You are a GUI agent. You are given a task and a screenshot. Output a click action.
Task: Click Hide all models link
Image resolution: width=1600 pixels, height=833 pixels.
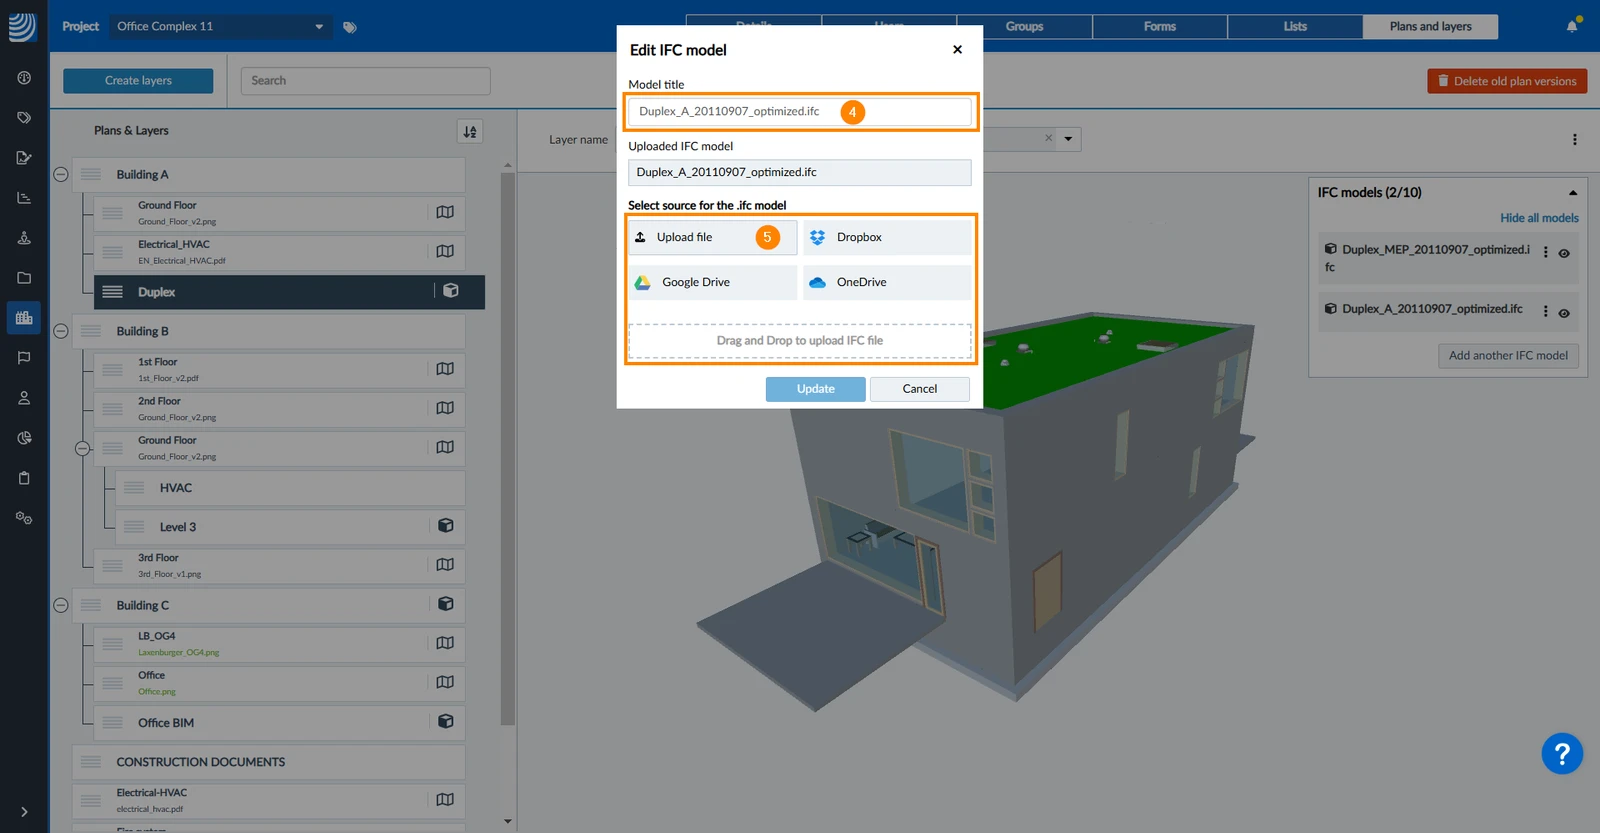[1539, 218]
